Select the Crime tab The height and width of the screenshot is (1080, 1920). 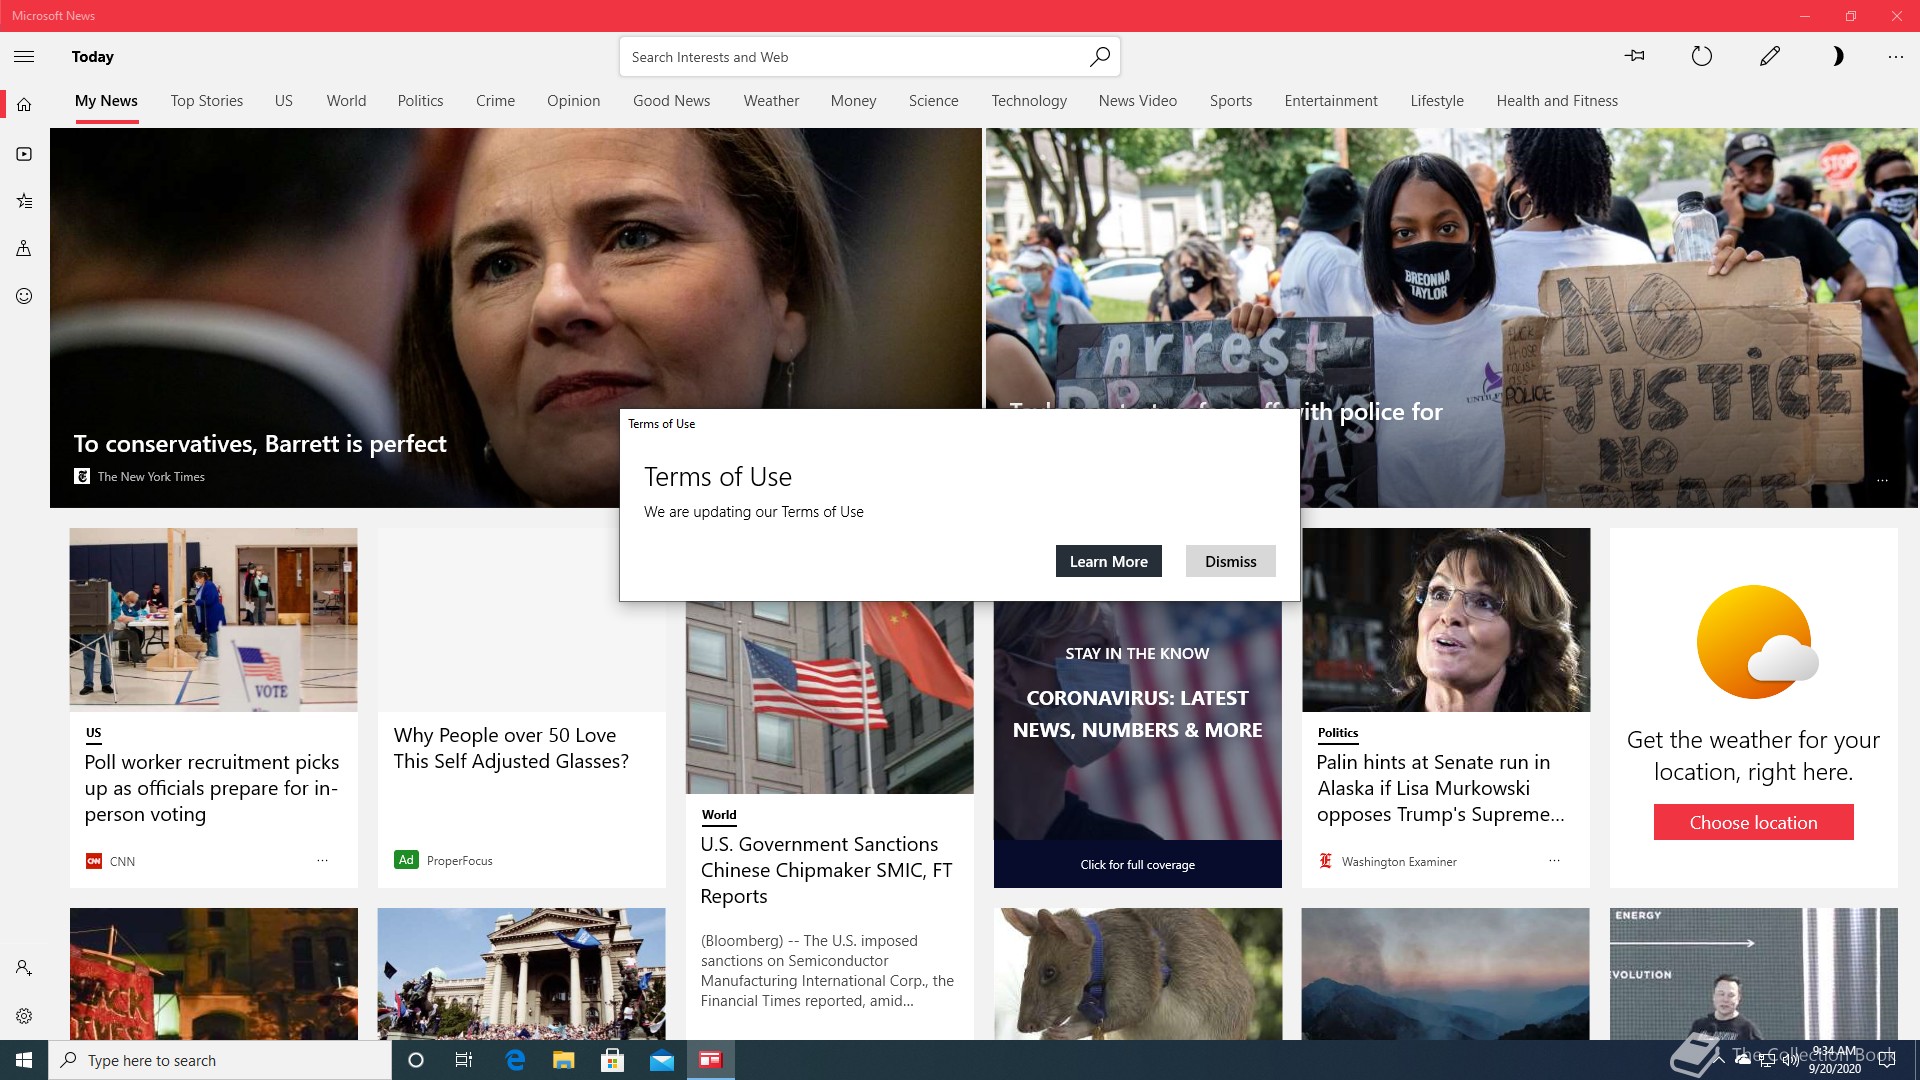tap(495, 101)
